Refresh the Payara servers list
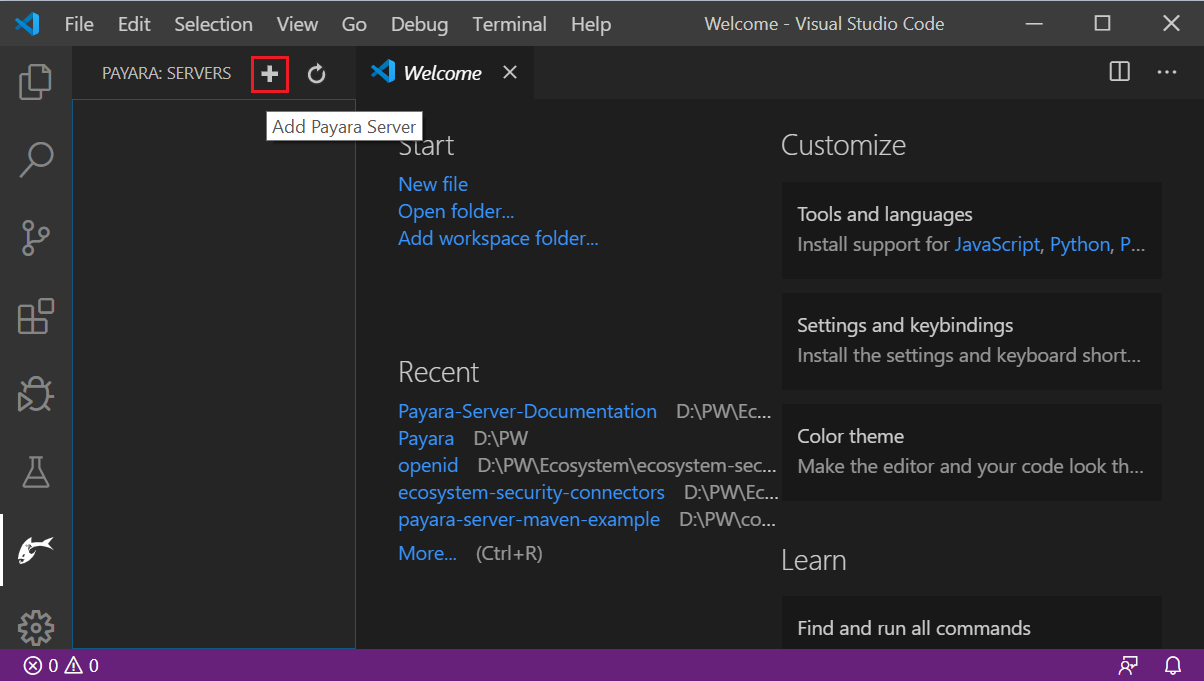The image size is (1204, 681). coord(317,74)
